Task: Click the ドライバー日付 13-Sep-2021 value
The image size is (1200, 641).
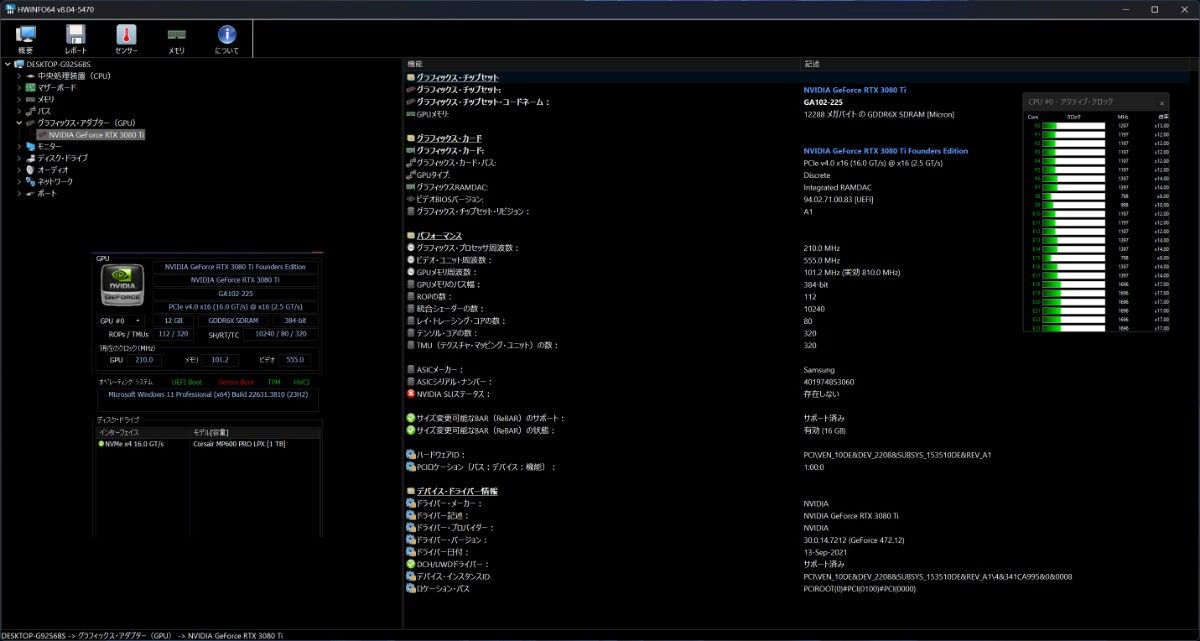Action: (x=825, y=552)
